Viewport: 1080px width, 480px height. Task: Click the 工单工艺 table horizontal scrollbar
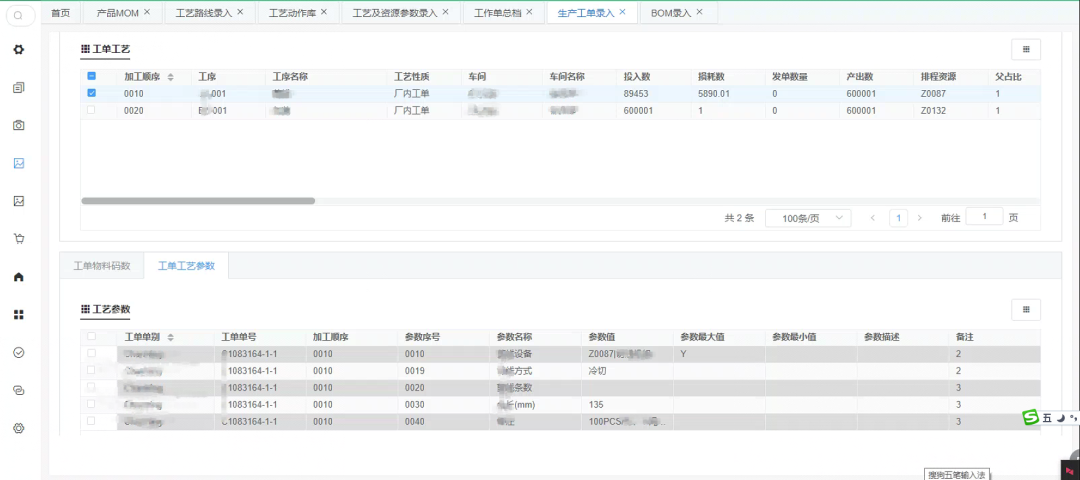pyautogui.click(x=198, y=201)
